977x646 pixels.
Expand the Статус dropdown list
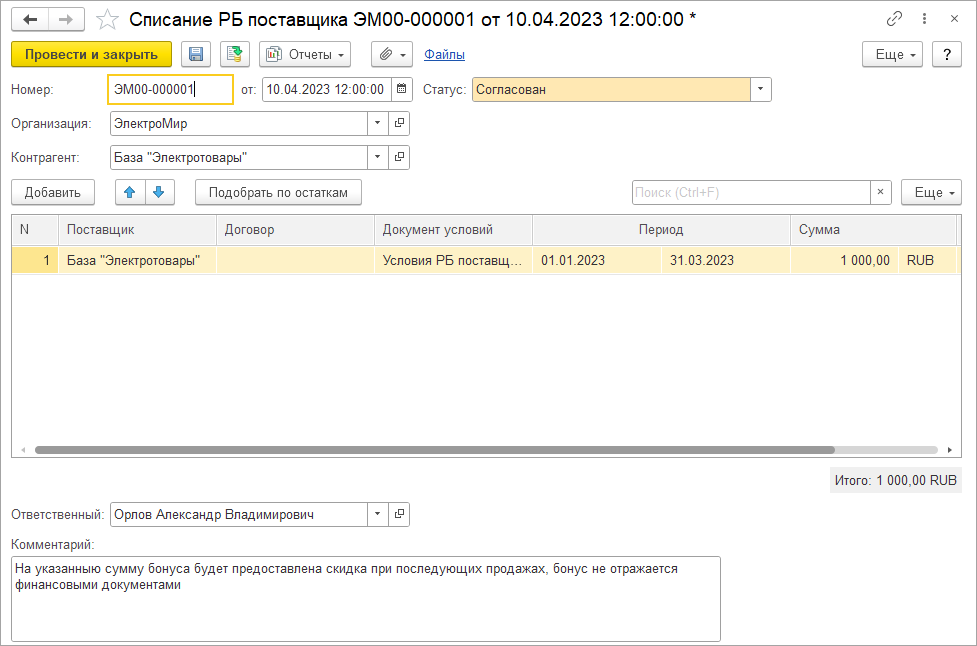coord(761,89)
